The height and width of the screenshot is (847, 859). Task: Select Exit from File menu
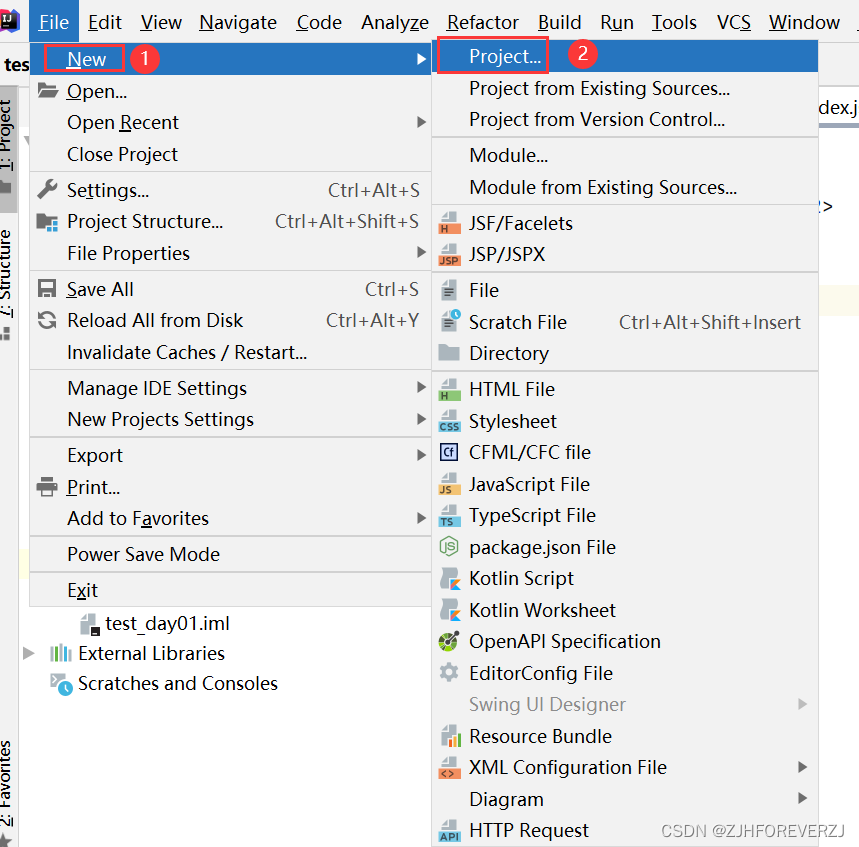tap(230, 590)
